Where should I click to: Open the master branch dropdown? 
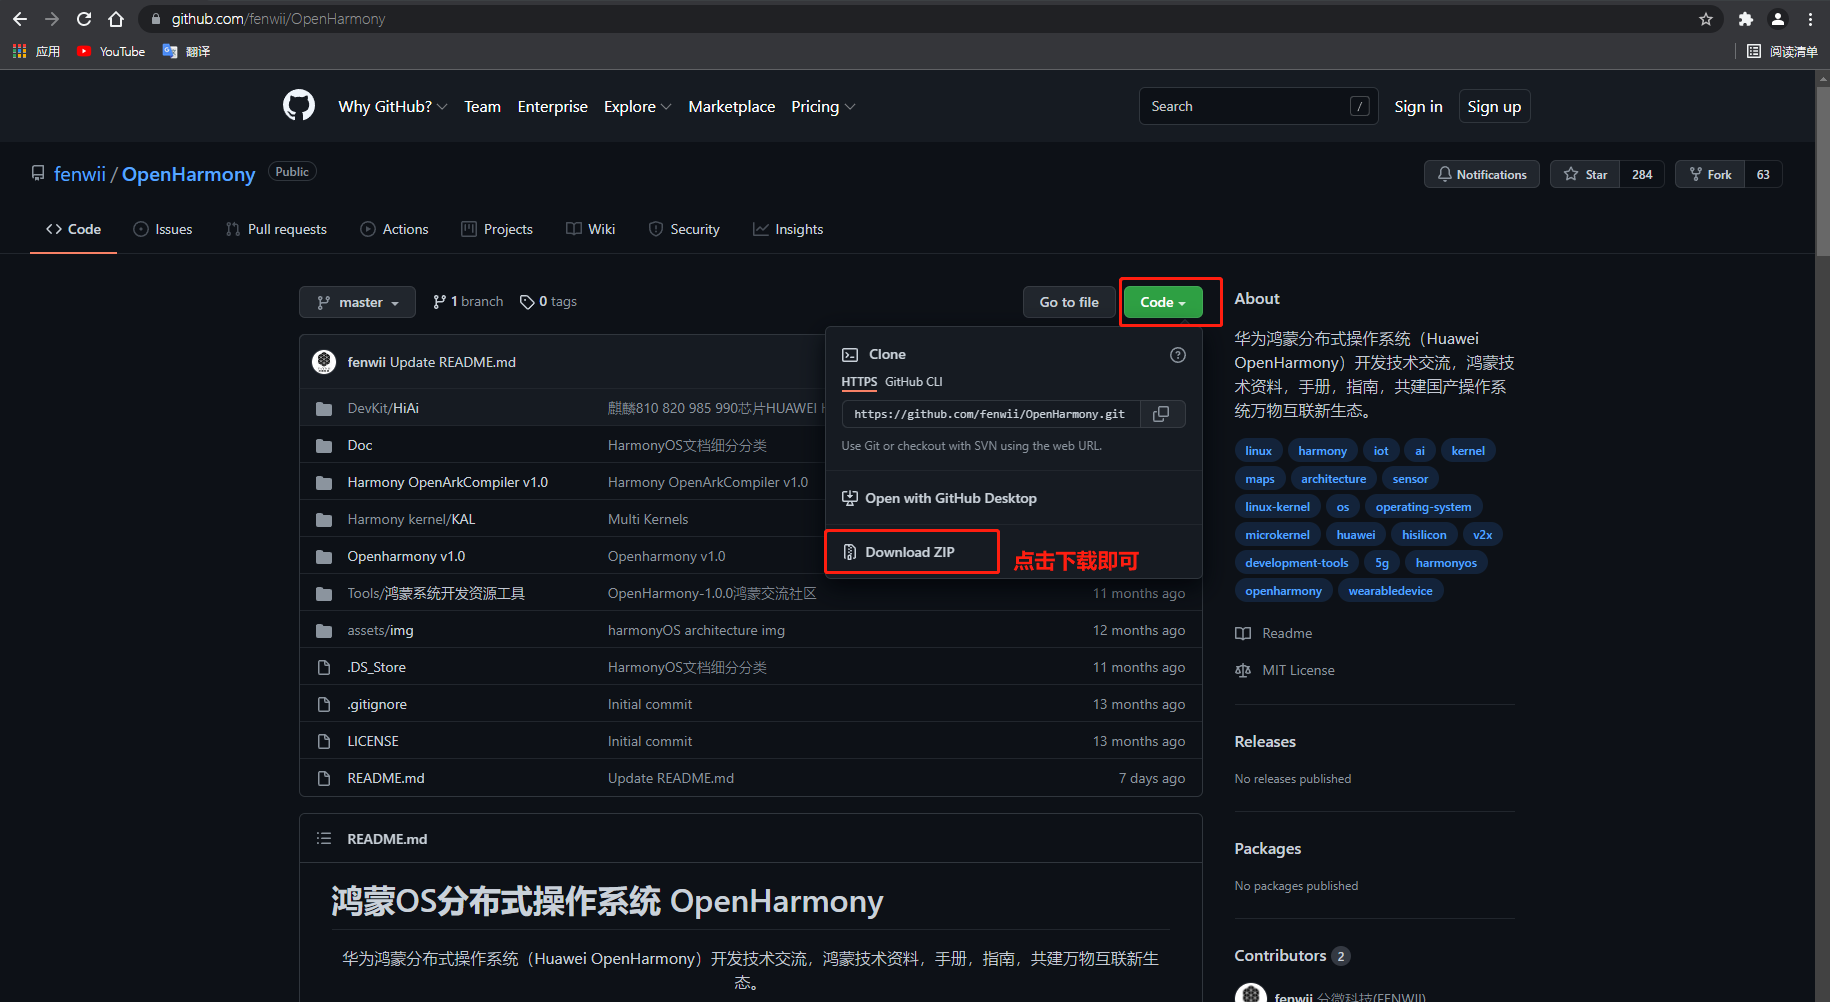pyautogui.click(x=357, y=302)
